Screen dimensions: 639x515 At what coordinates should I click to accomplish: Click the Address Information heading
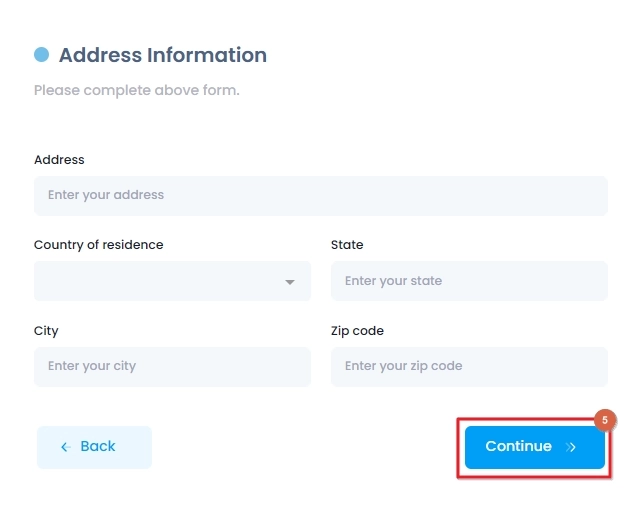tap(163, 55)
